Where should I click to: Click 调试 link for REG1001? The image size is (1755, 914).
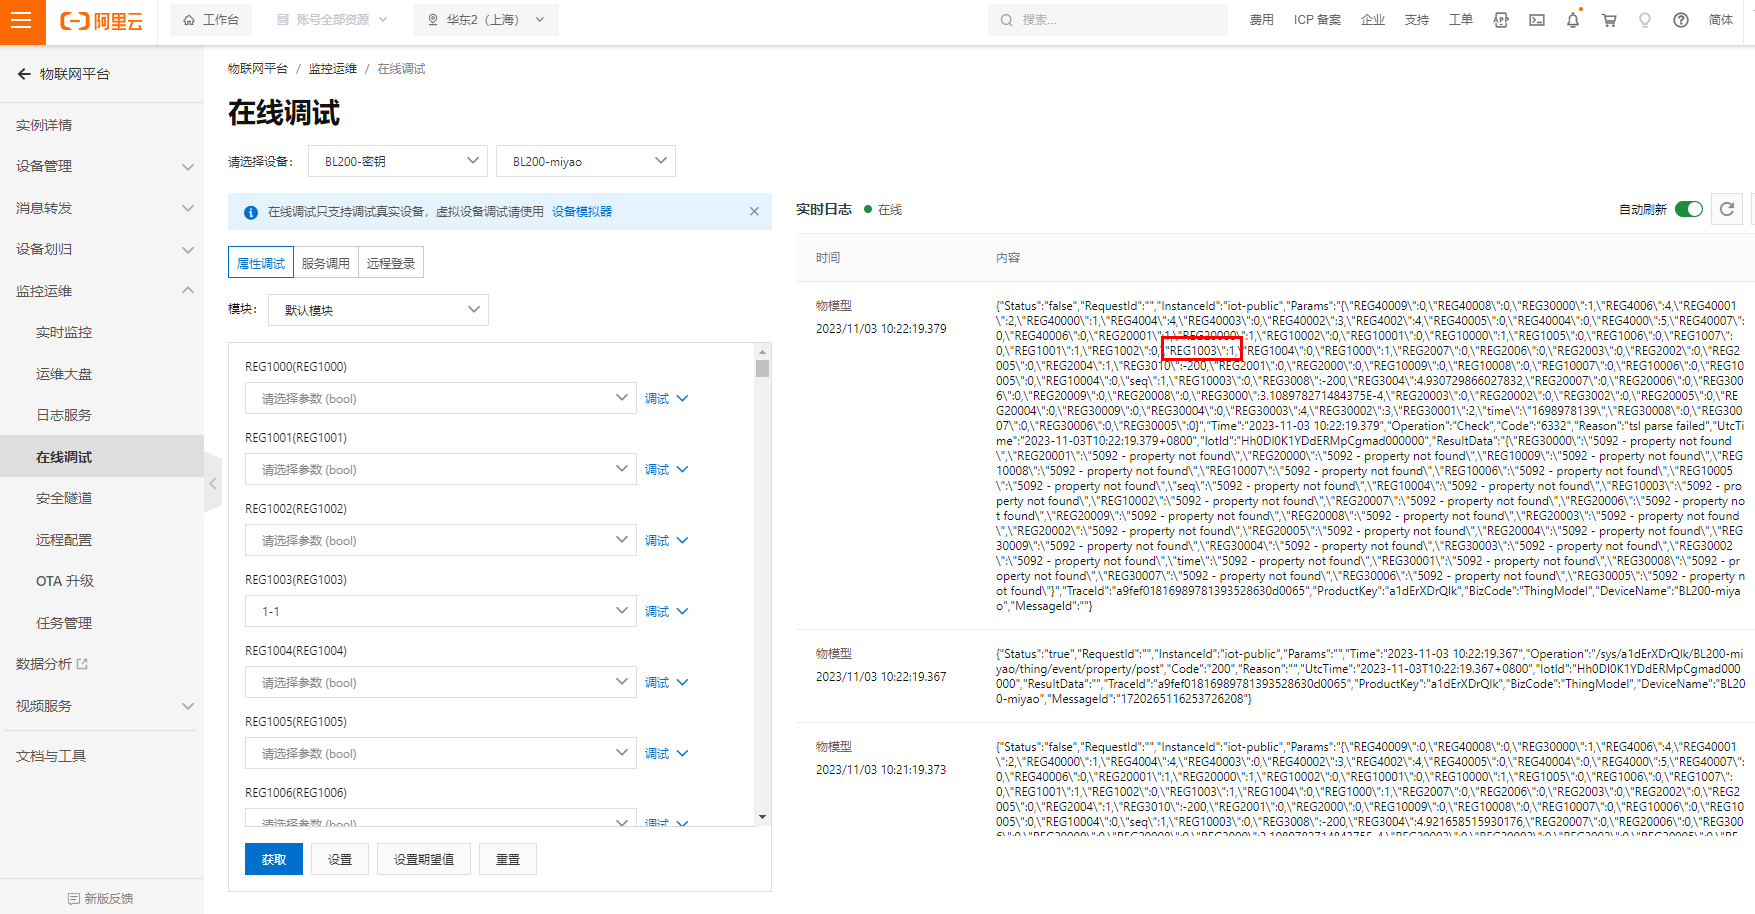pos(657,469)
